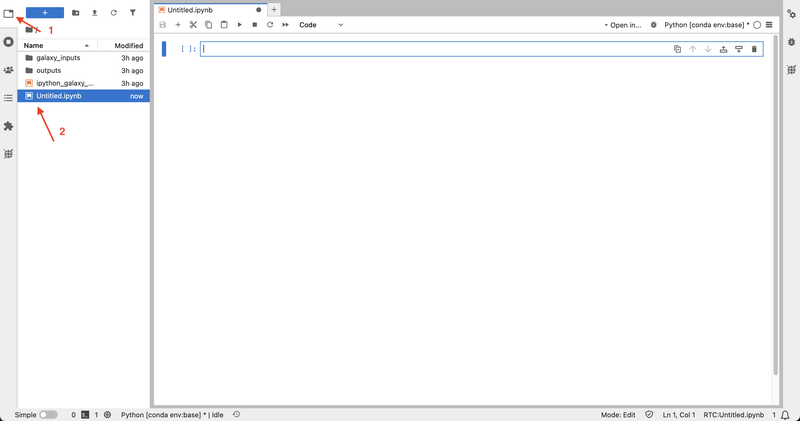Screen dimensions: 800x421
Task: Click the run cell play button
Action: point(240,25)
